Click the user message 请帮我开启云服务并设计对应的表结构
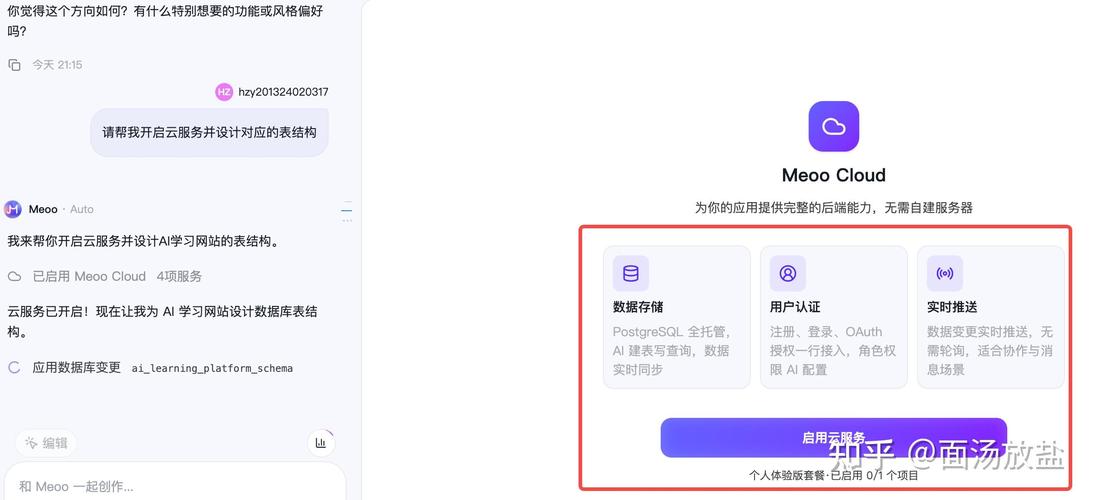1093x500 pixels. click(x=209, y=132)
